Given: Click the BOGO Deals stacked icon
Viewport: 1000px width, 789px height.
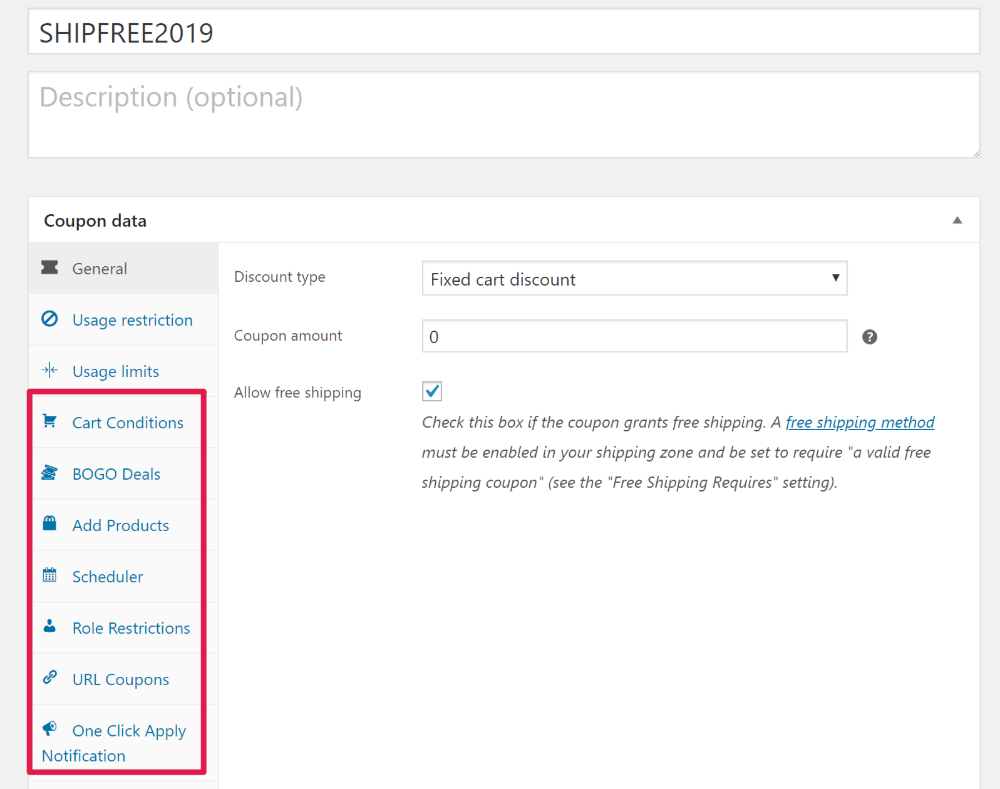Looking at the screenshot, I should (x=50, y=473).
